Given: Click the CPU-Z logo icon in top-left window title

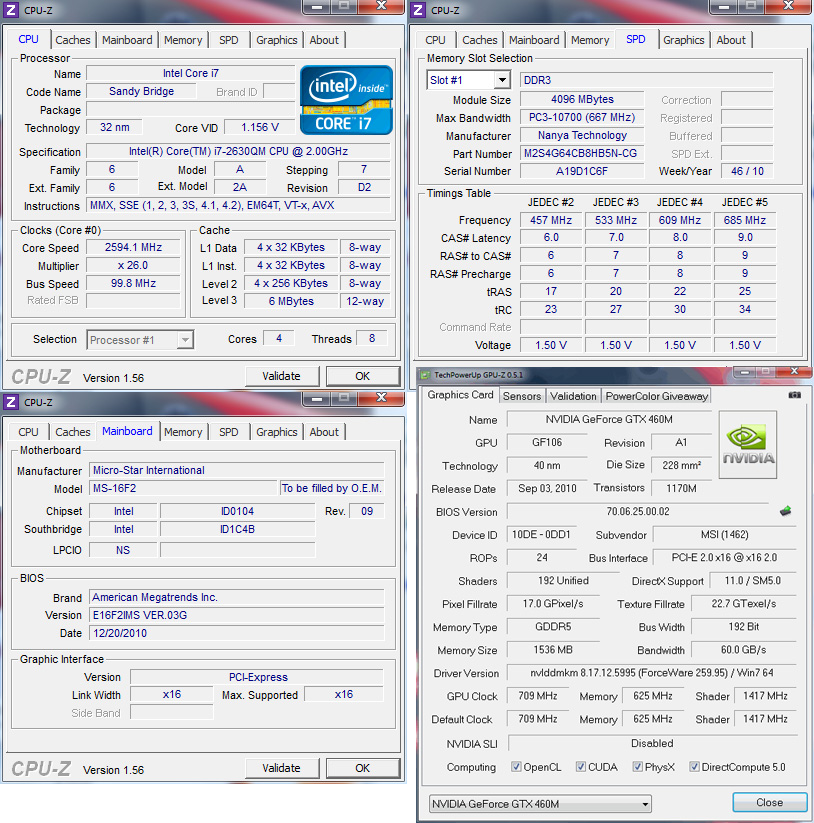Looking at the screenshot, I should coord(10,9).
